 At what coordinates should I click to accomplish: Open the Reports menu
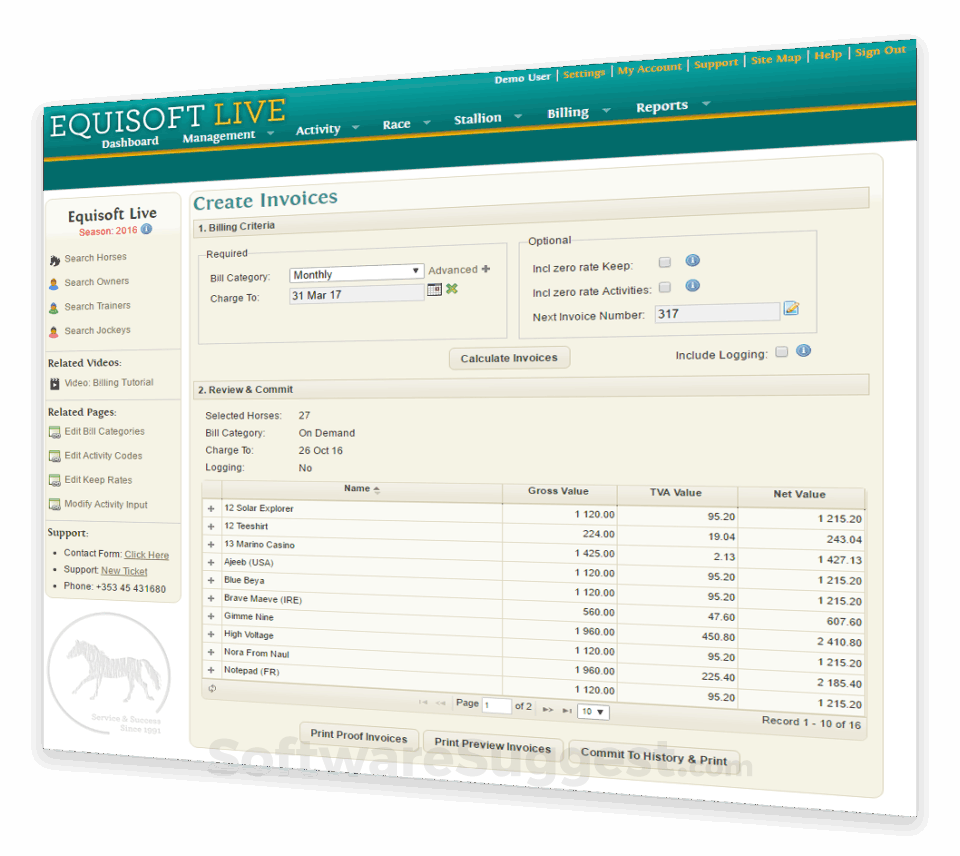[x=662, y=105]
